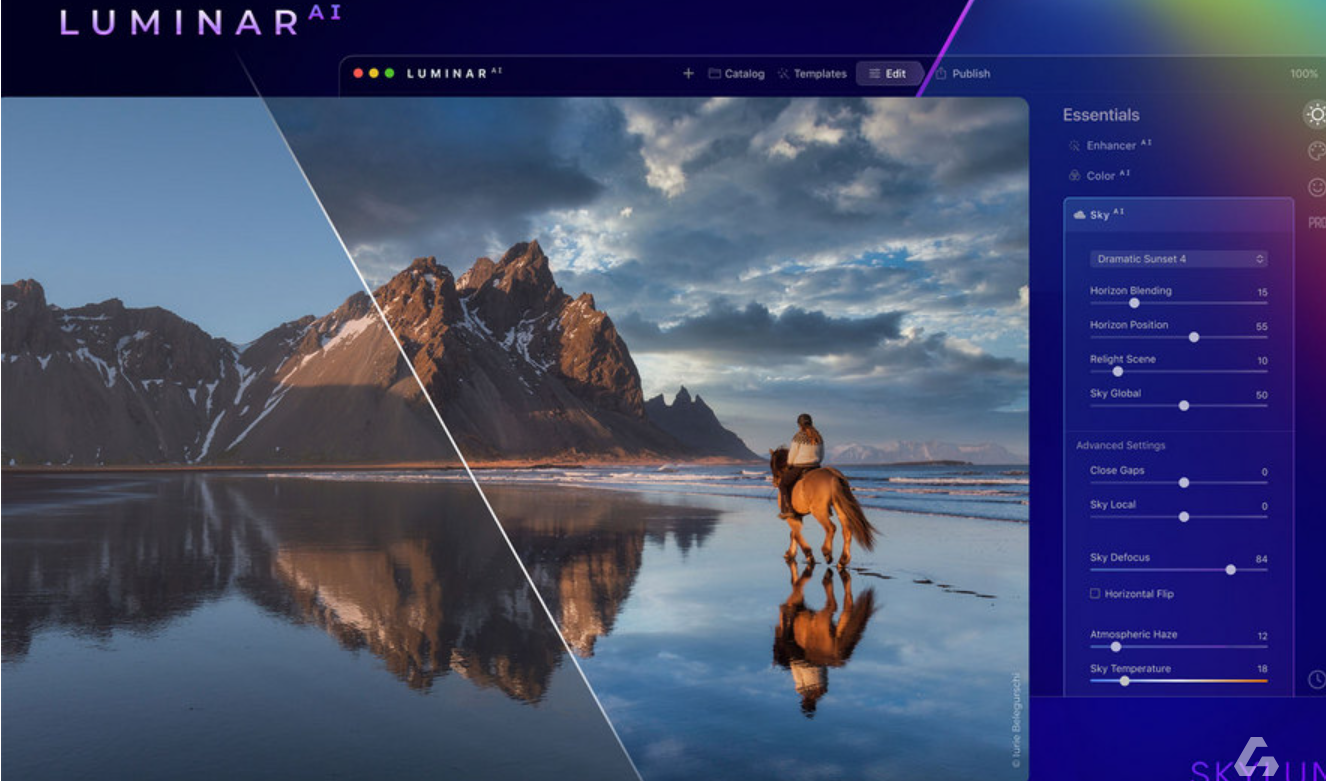This screenshot has height=781, width=1326.
Task: Click the Publish share icon
Action: tap(941, 73)
